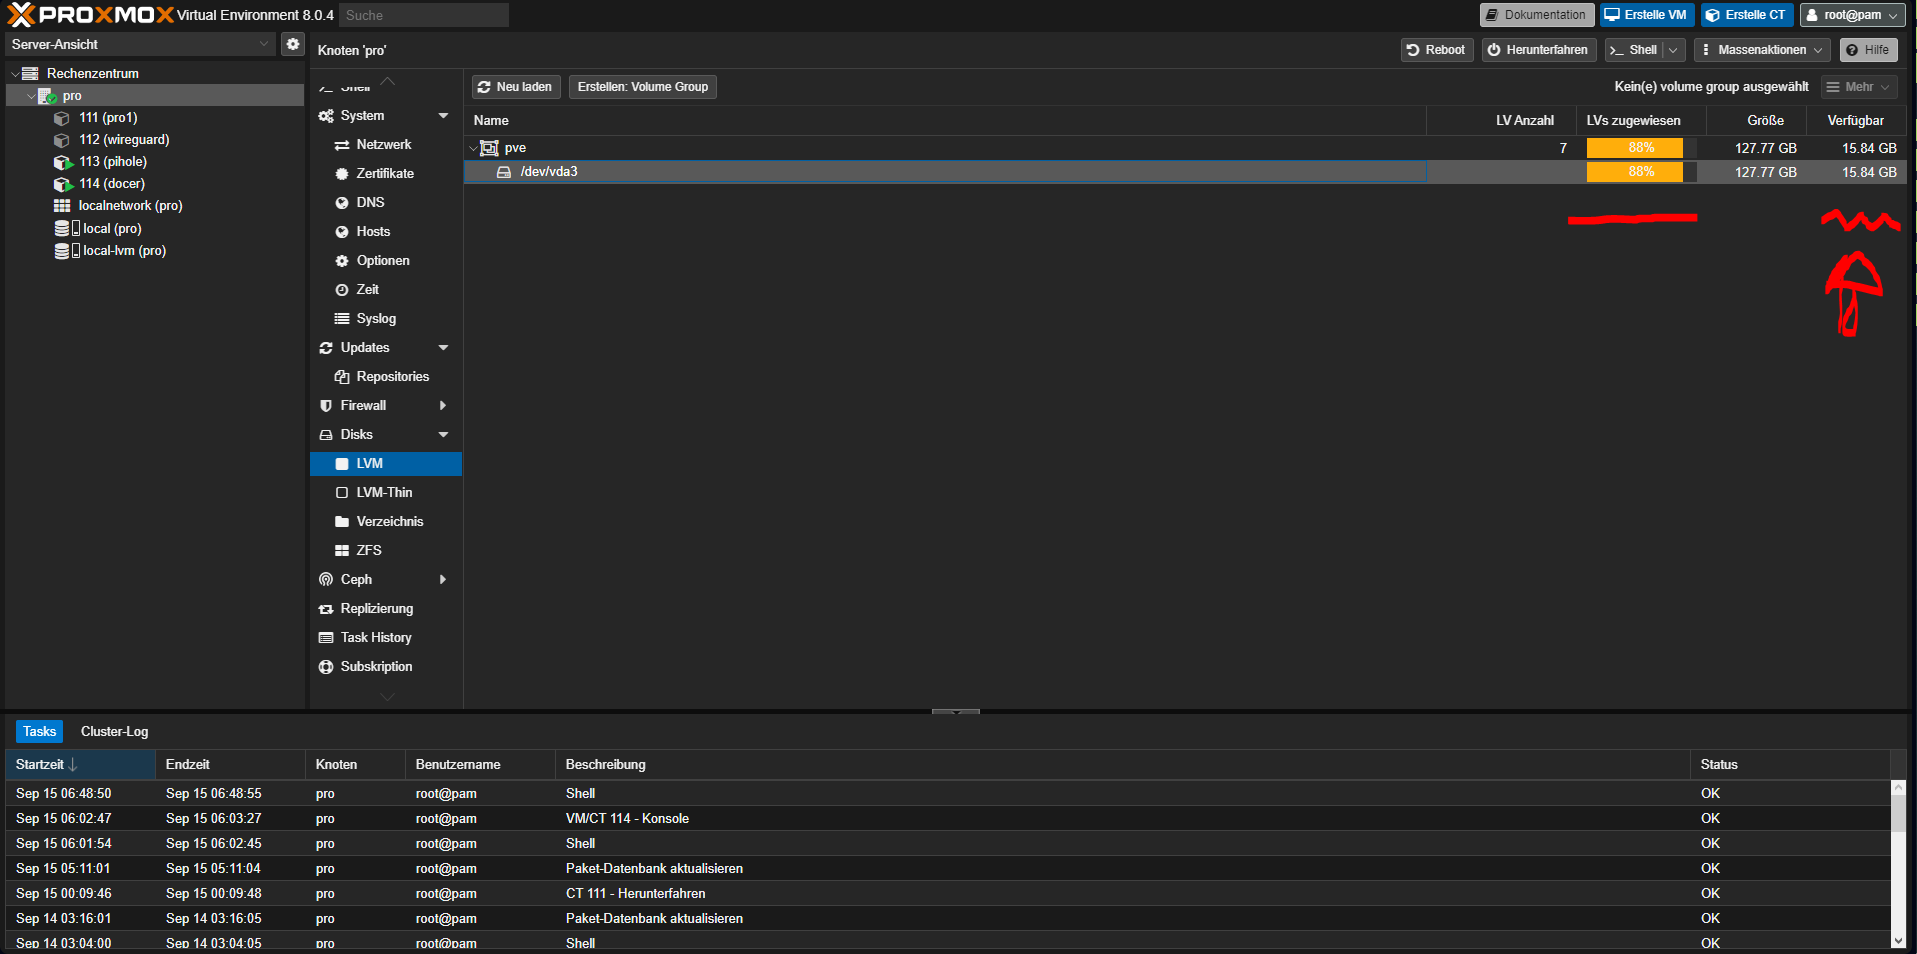Click container icon for 111 (pro1)

point(62,118)
